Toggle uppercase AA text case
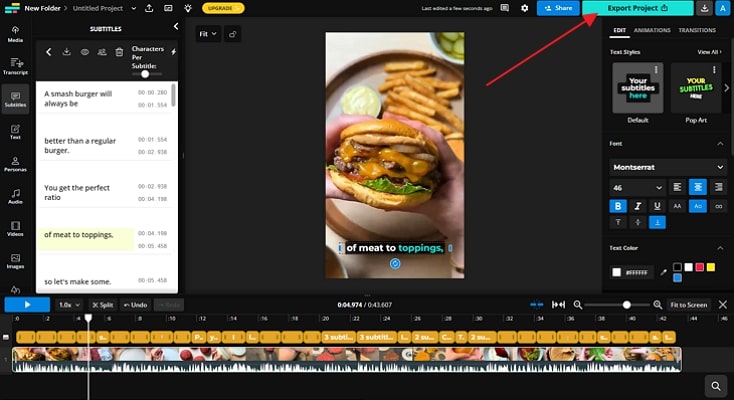 pos(677,206)
